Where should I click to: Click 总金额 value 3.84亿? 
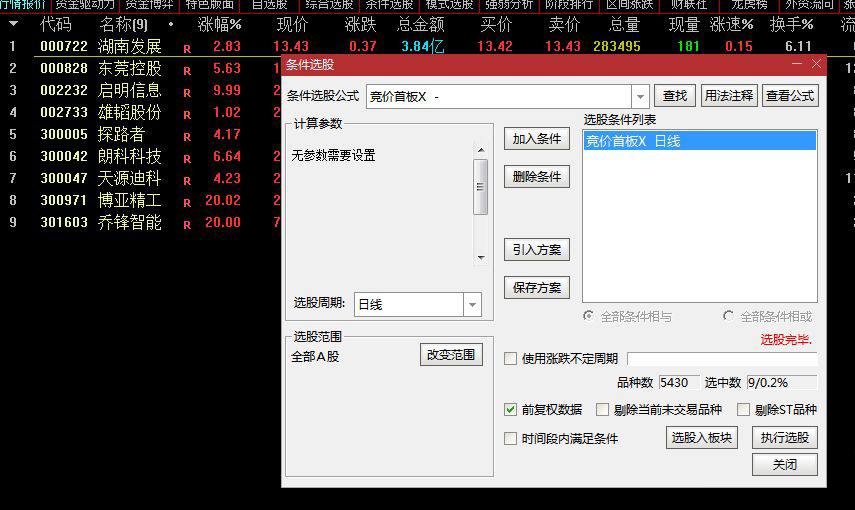click(423, 46)
